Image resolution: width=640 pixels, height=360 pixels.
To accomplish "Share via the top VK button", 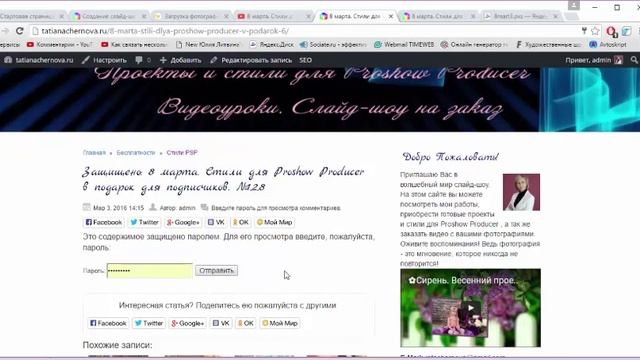I will [216, 222].
